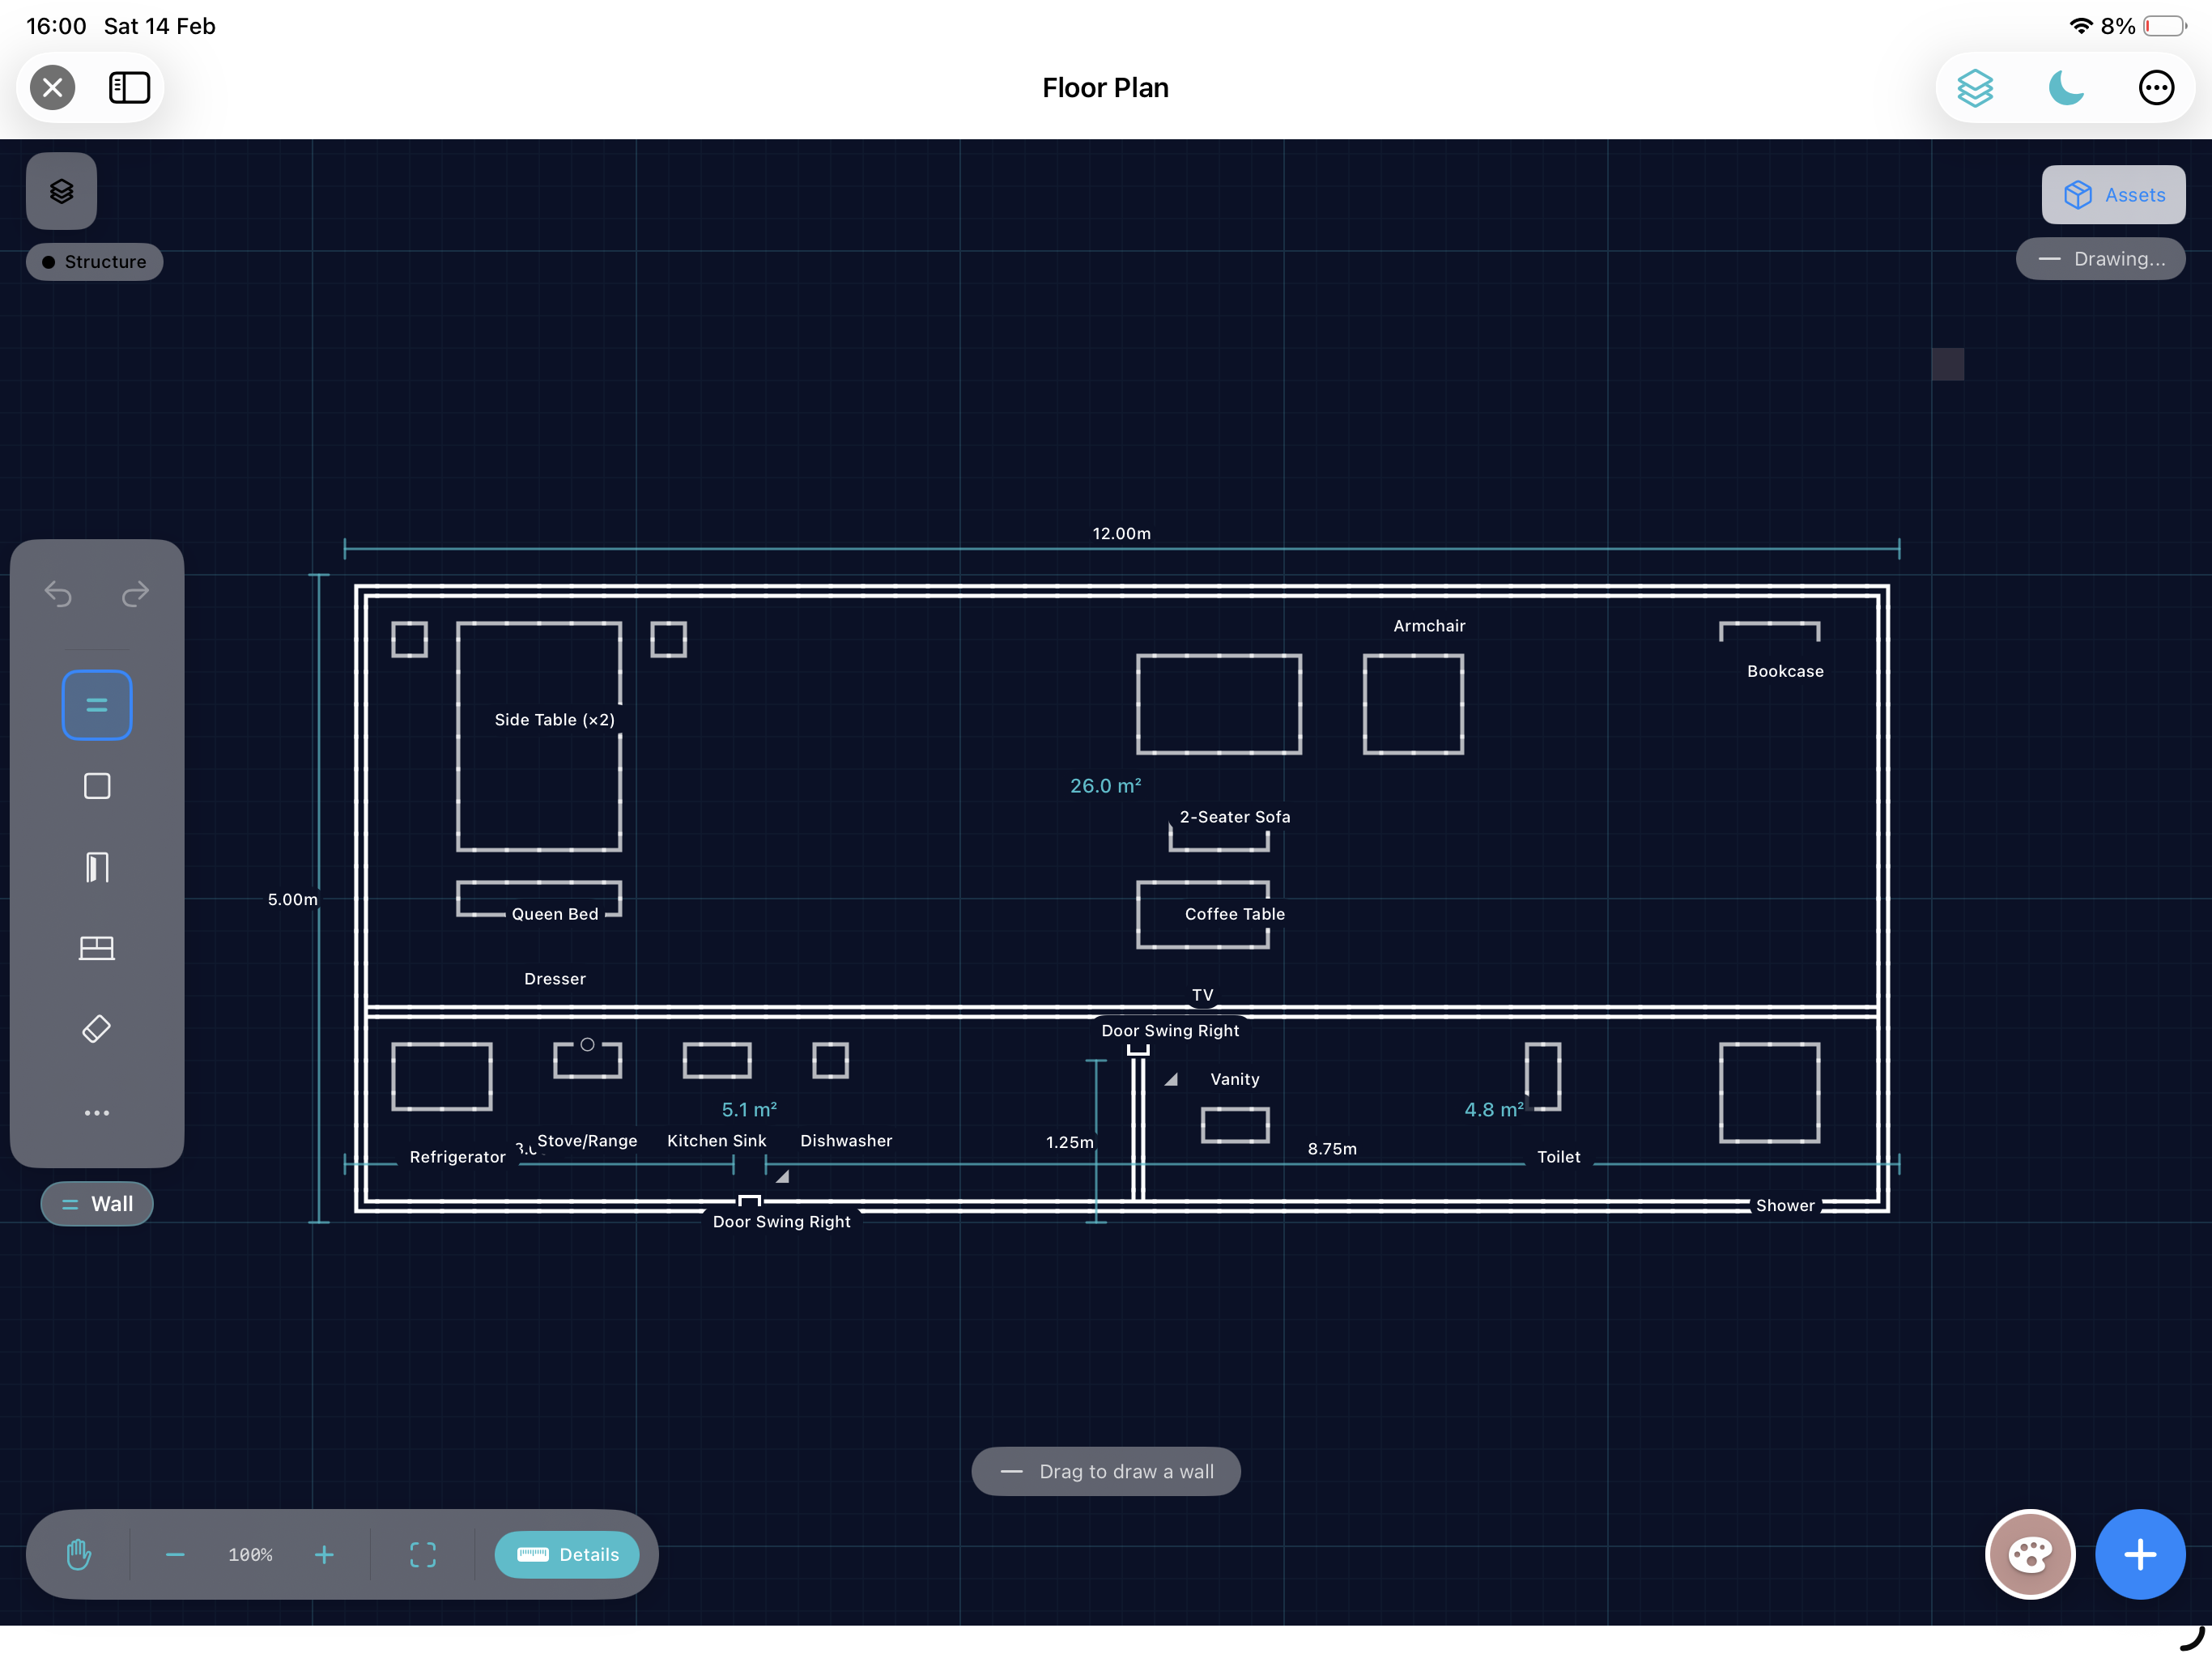Open the color palette picker
Viewport: 2212px width, 1658px height.
point(2030,1554)
